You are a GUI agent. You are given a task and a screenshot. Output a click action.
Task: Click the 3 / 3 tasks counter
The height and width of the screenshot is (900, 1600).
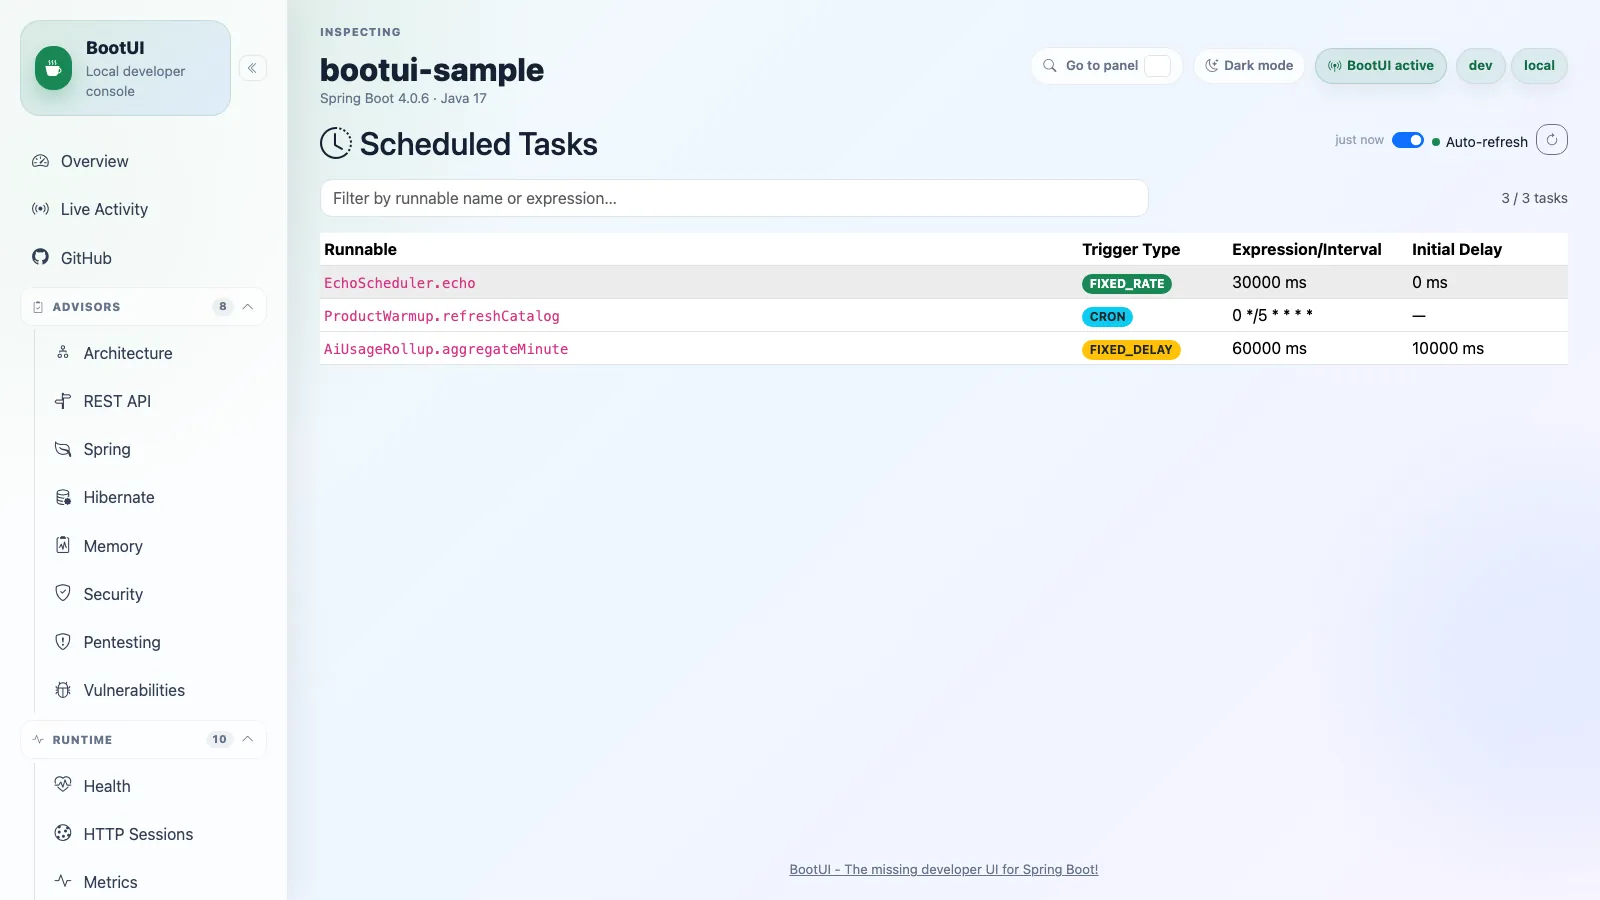tap(1534, 198)
